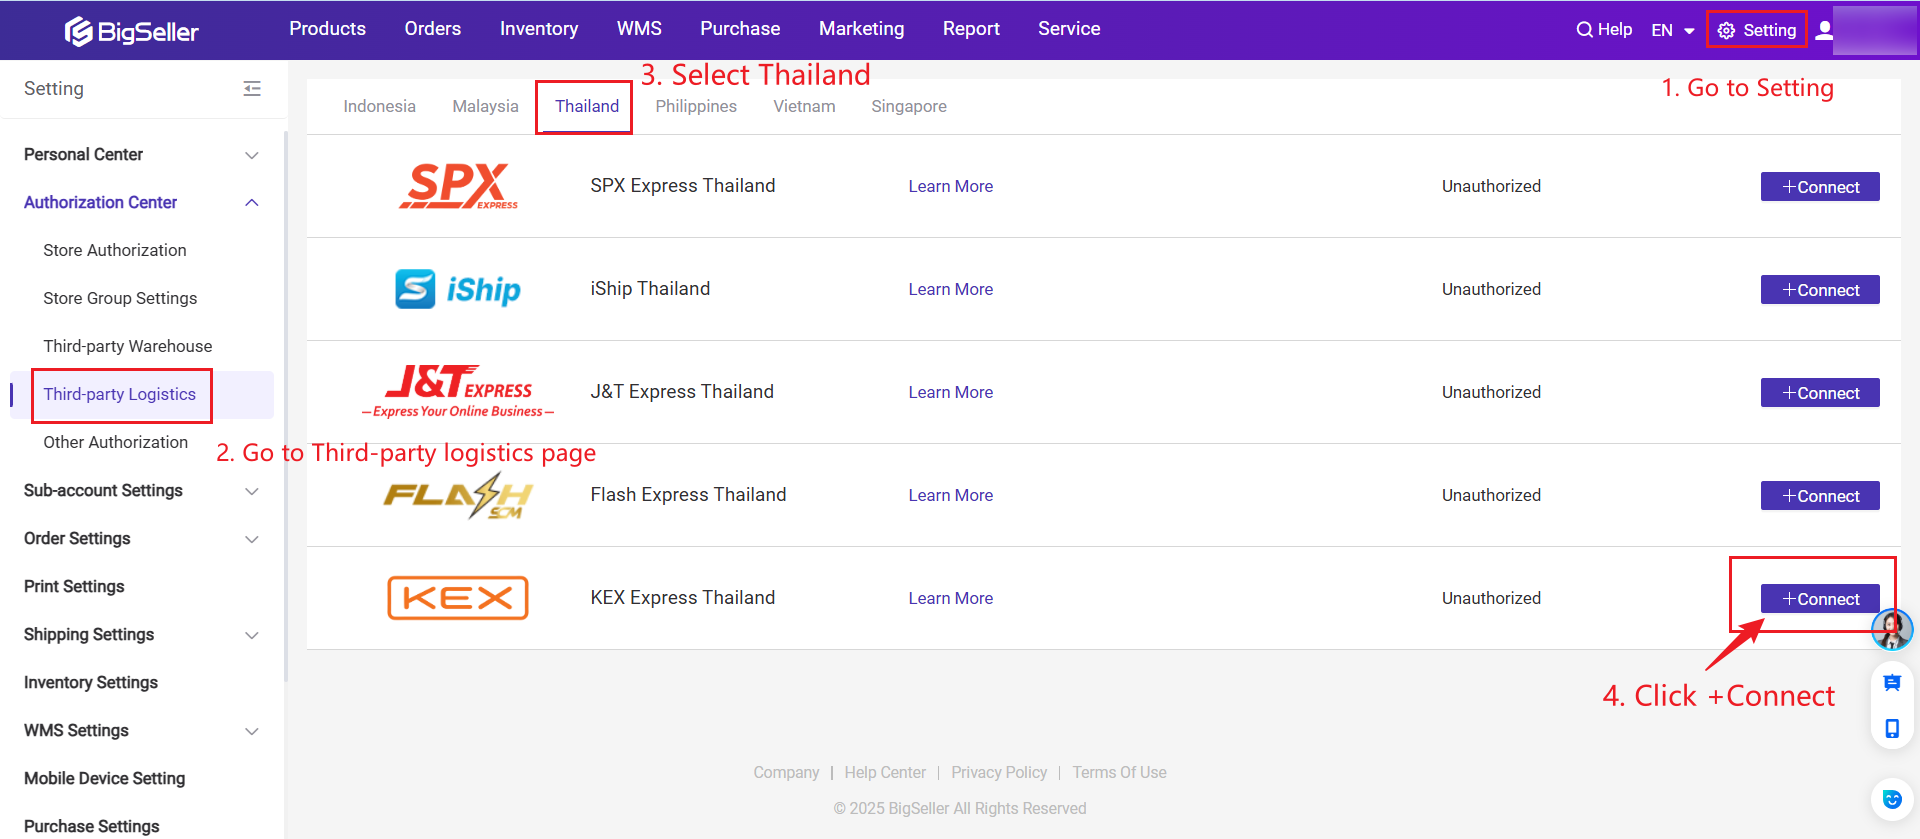Open Marketing menu
The height and width of the screenshot is (839, 1920).
point(861,29)
